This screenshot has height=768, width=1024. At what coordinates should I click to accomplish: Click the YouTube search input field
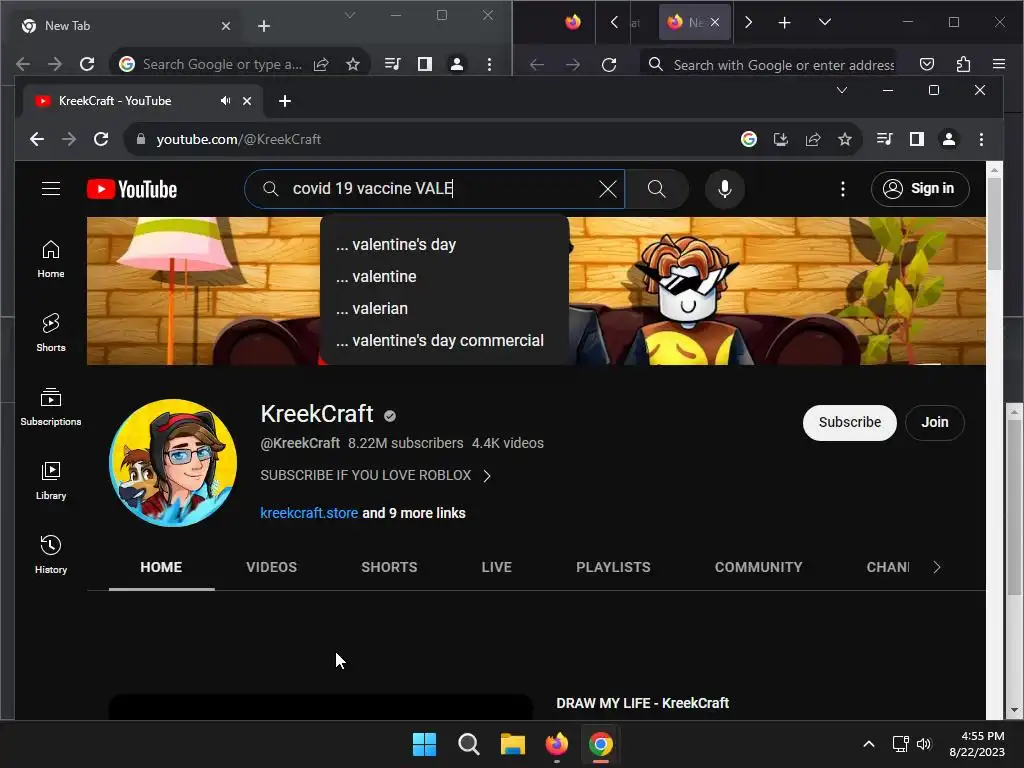(434, 189)
